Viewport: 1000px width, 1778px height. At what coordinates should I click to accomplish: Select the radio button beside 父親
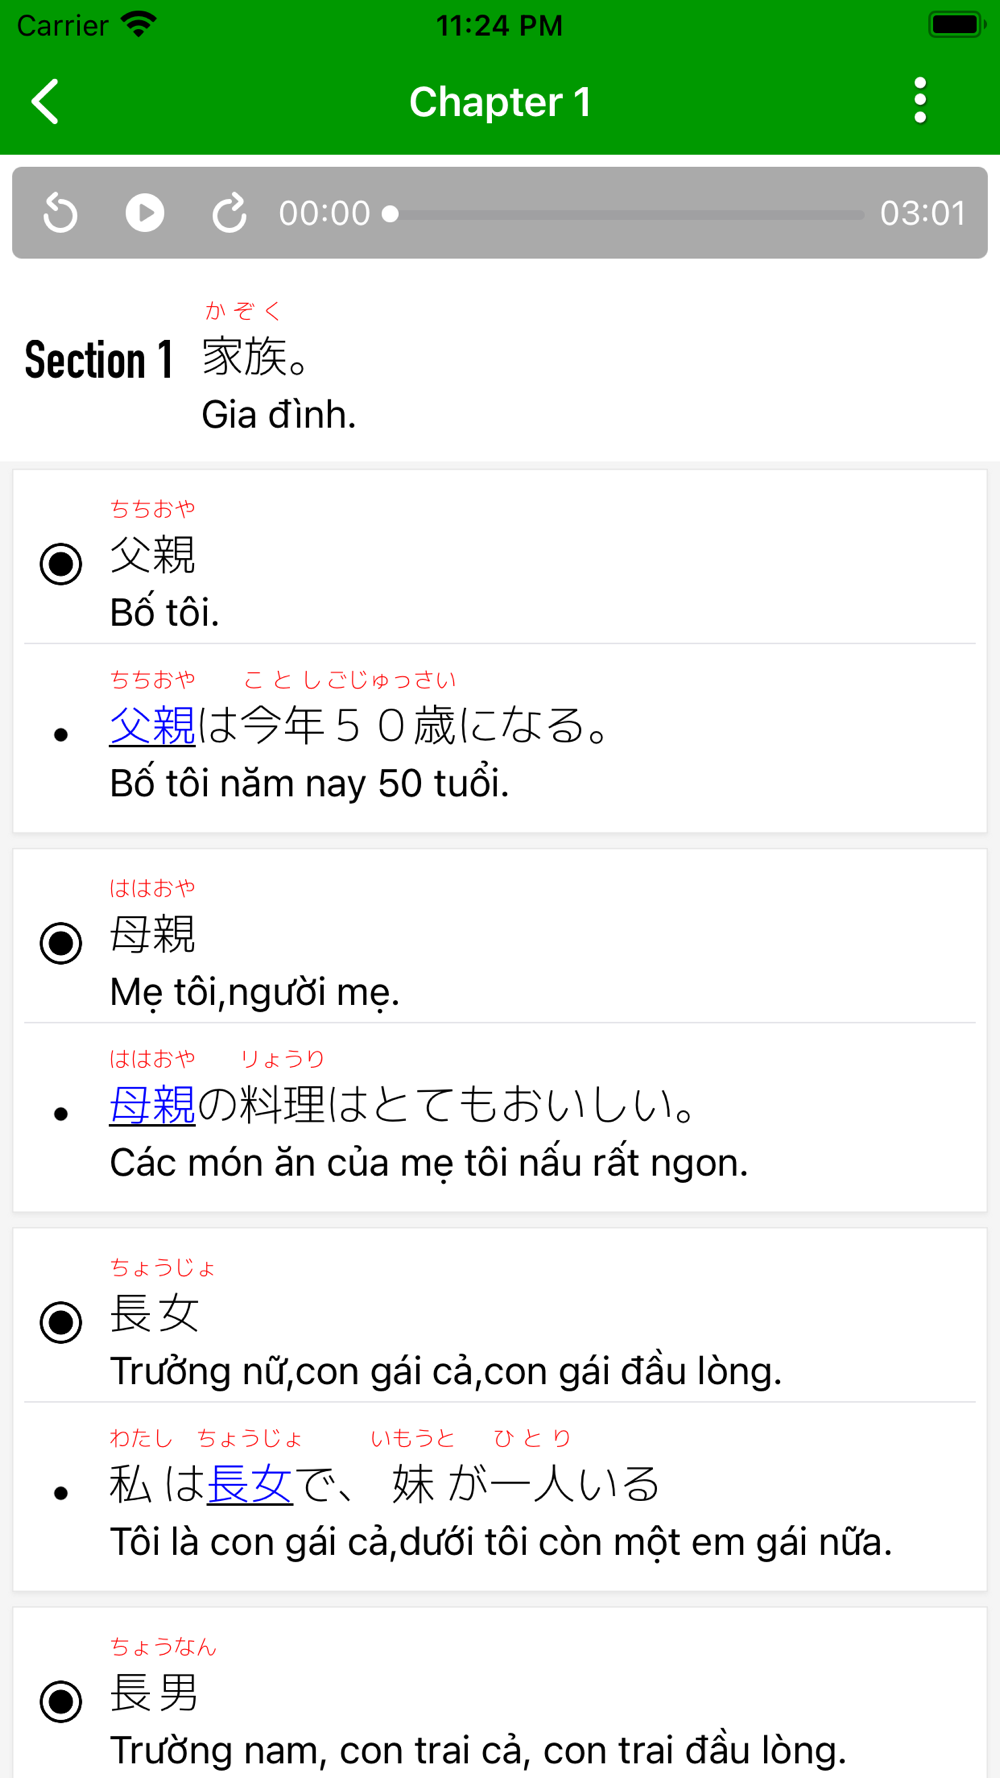coord(61,563)
